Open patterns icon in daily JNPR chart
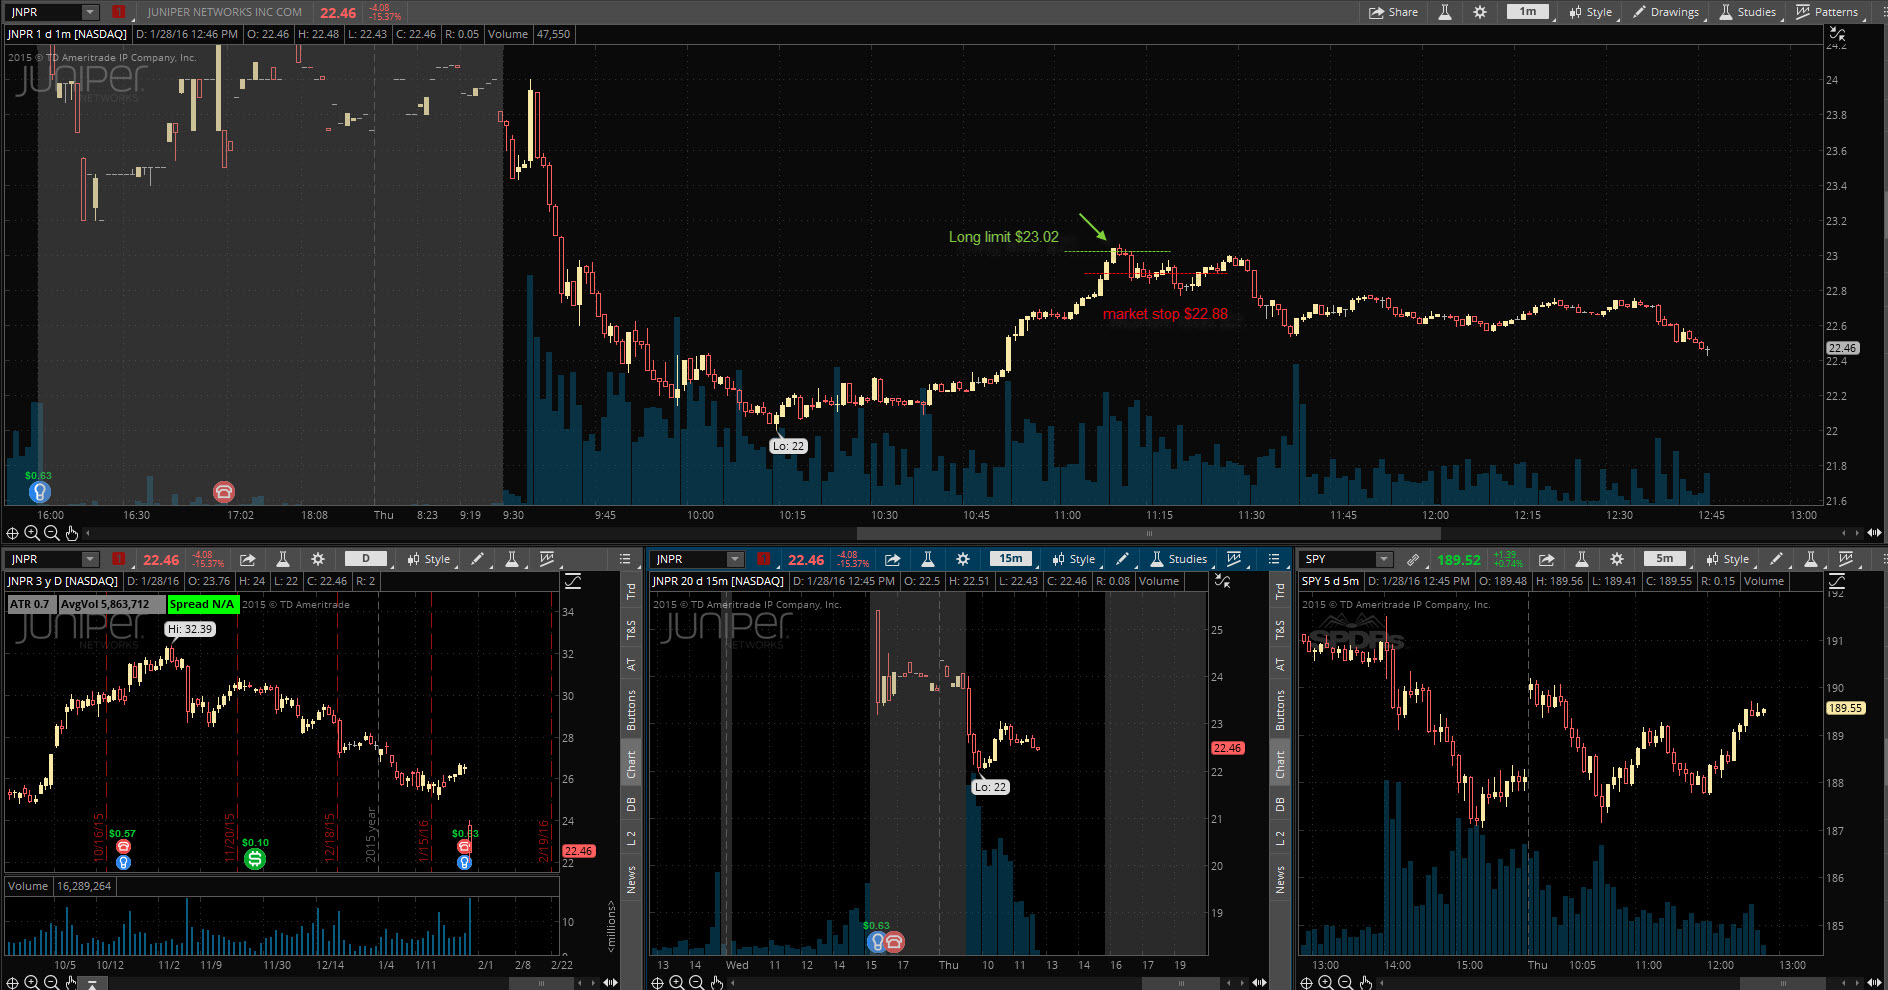The image size is (1888, 990). point(546,559)
